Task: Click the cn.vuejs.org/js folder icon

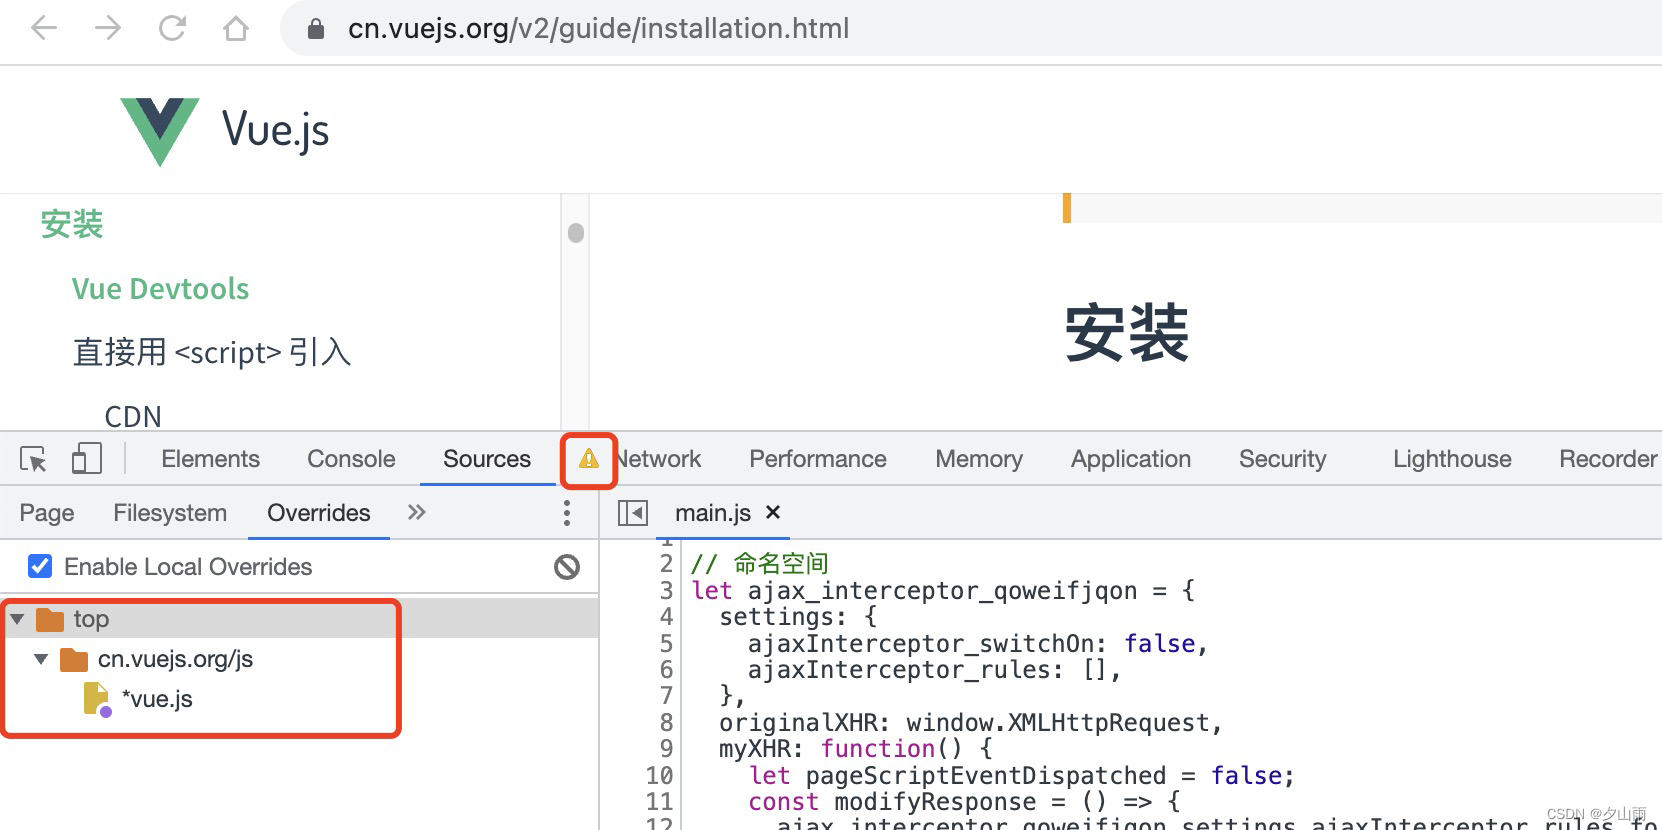Action: coord(74,659)
